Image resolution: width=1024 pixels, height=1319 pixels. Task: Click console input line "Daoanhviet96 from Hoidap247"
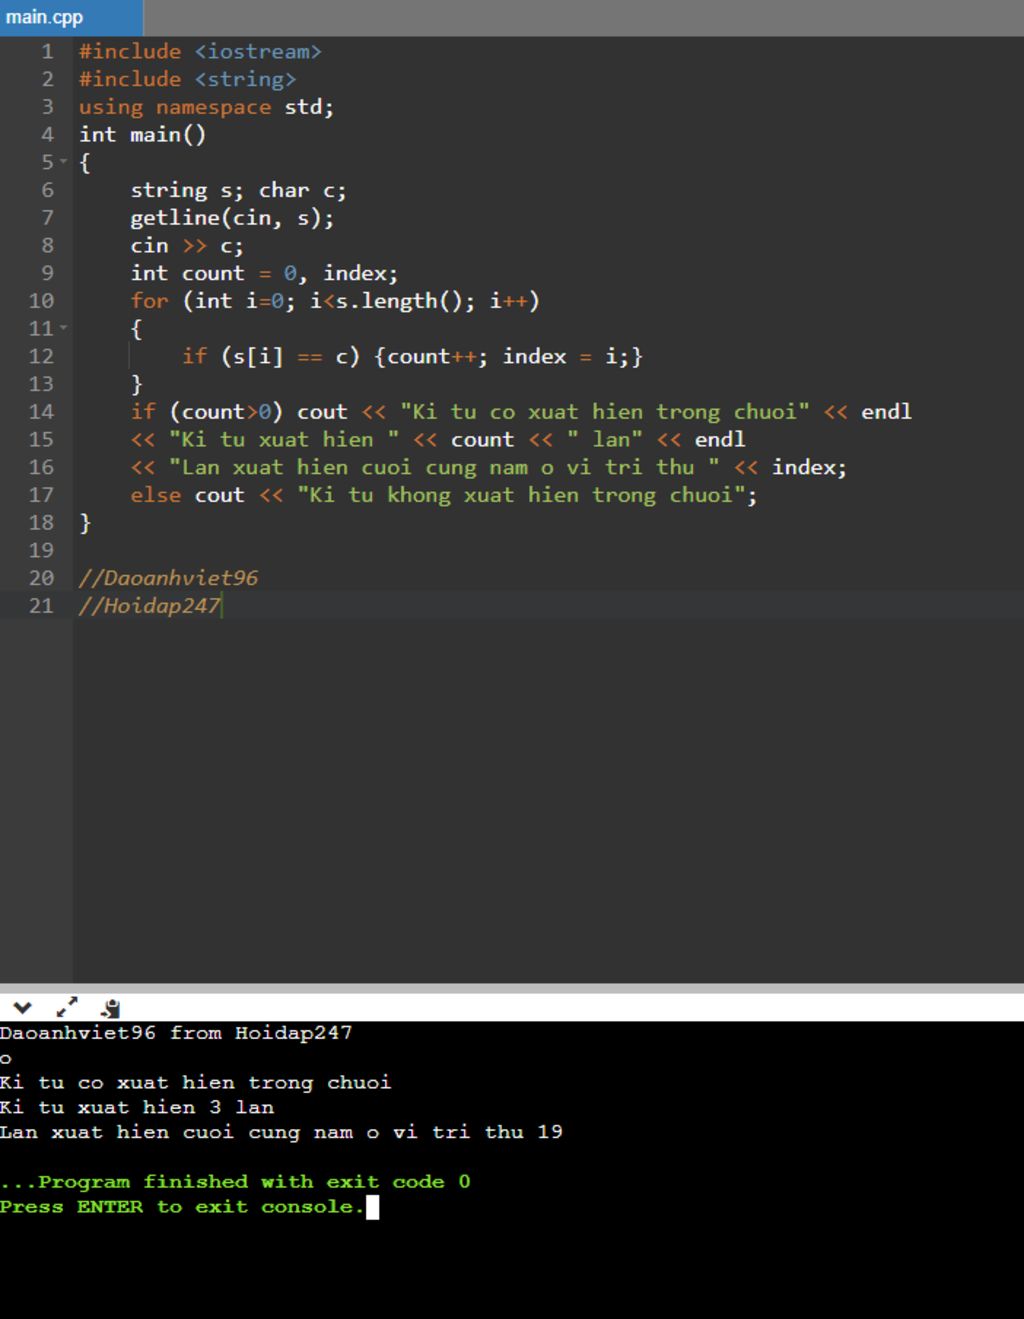[x=176, y=1032]
